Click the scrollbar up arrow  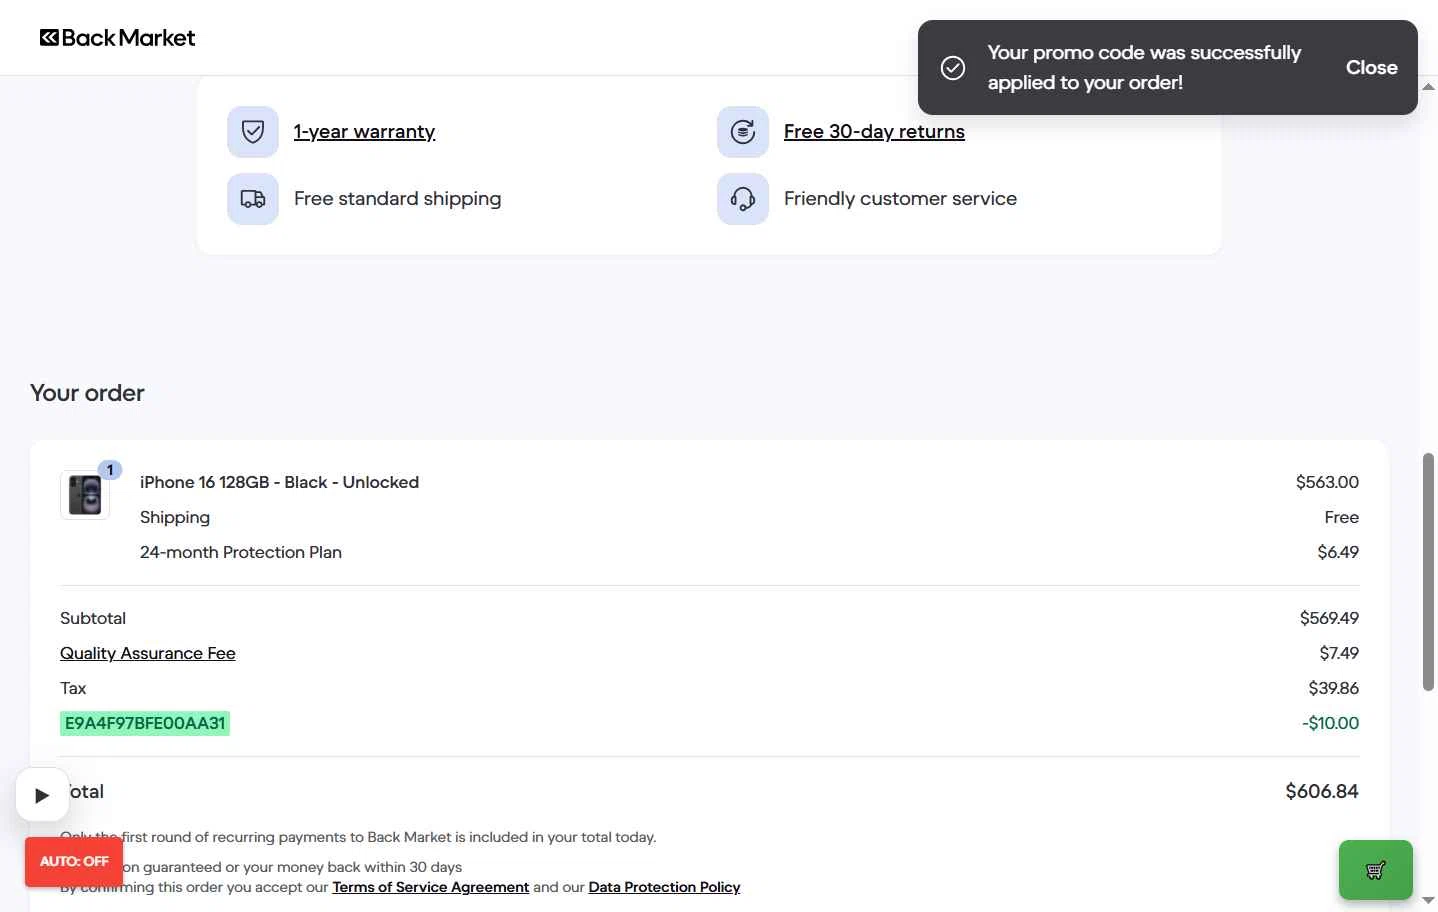coord(1428,86)
